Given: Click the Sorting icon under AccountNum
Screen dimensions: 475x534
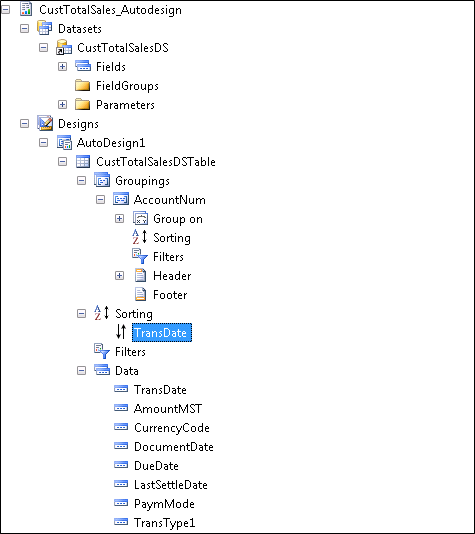Looking at the screenshot, I should pos(140,237).
